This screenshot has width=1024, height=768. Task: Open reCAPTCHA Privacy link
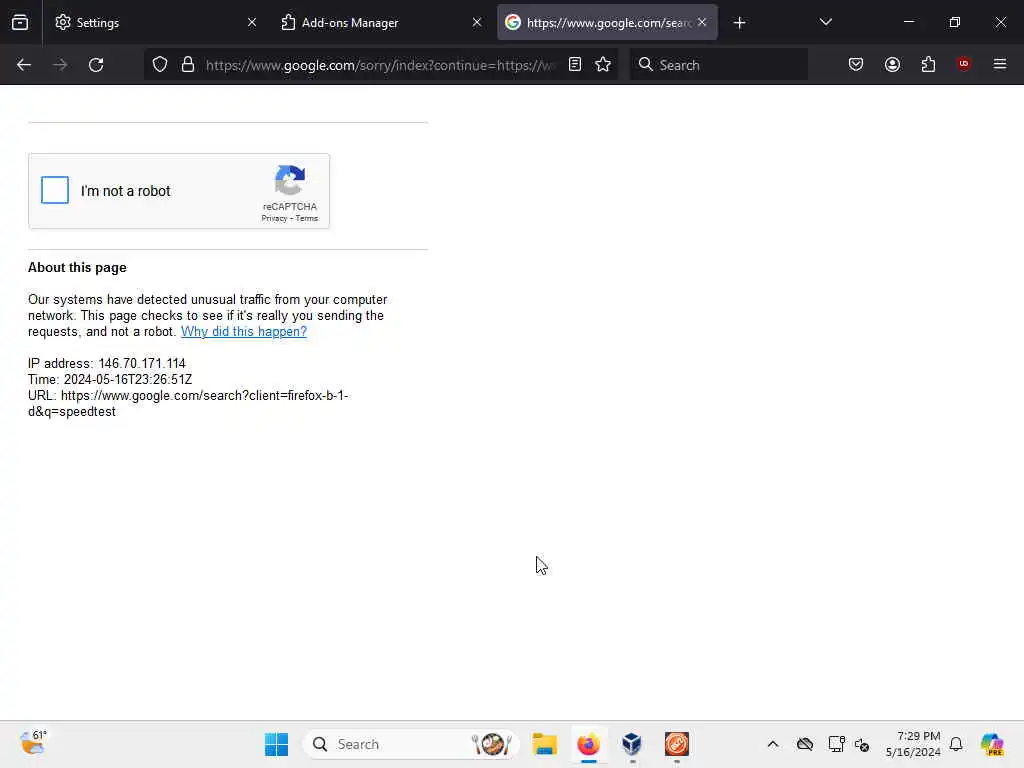coord(274,218)
